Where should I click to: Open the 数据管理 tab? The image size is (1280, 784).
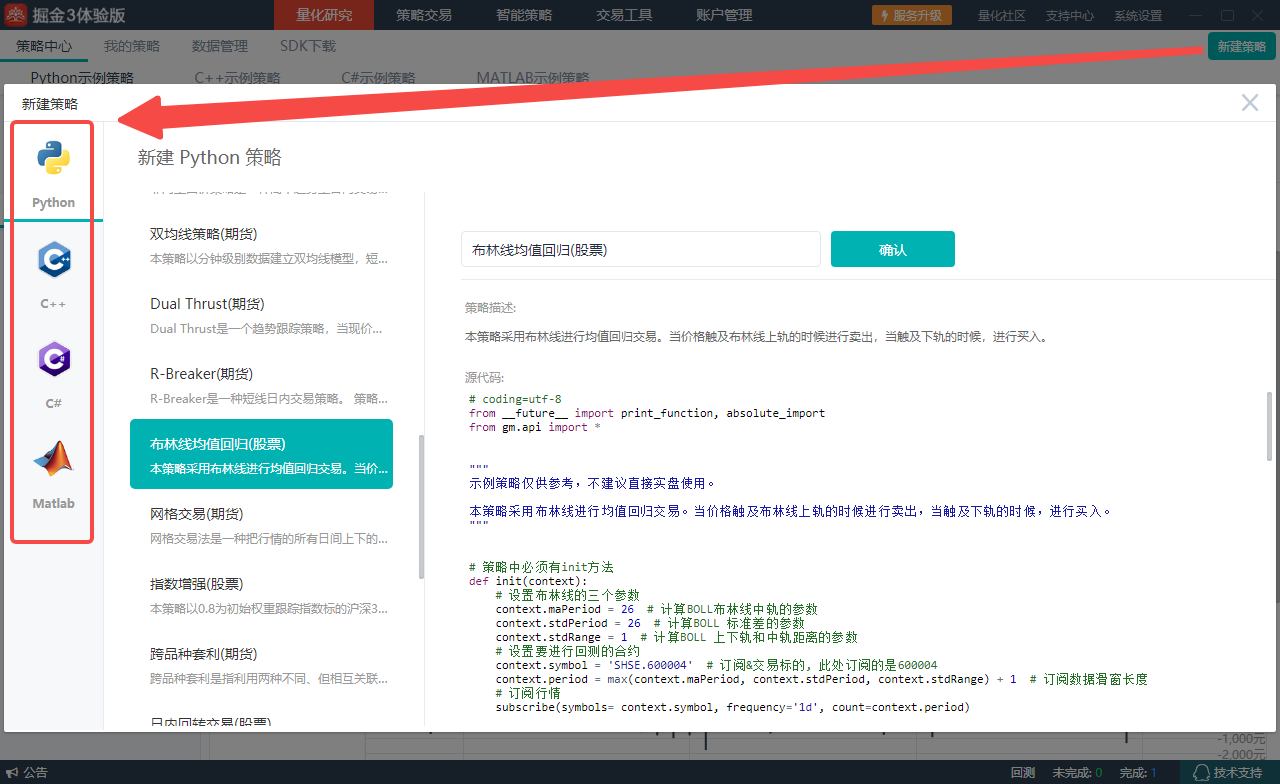click(x=219, y=46)
